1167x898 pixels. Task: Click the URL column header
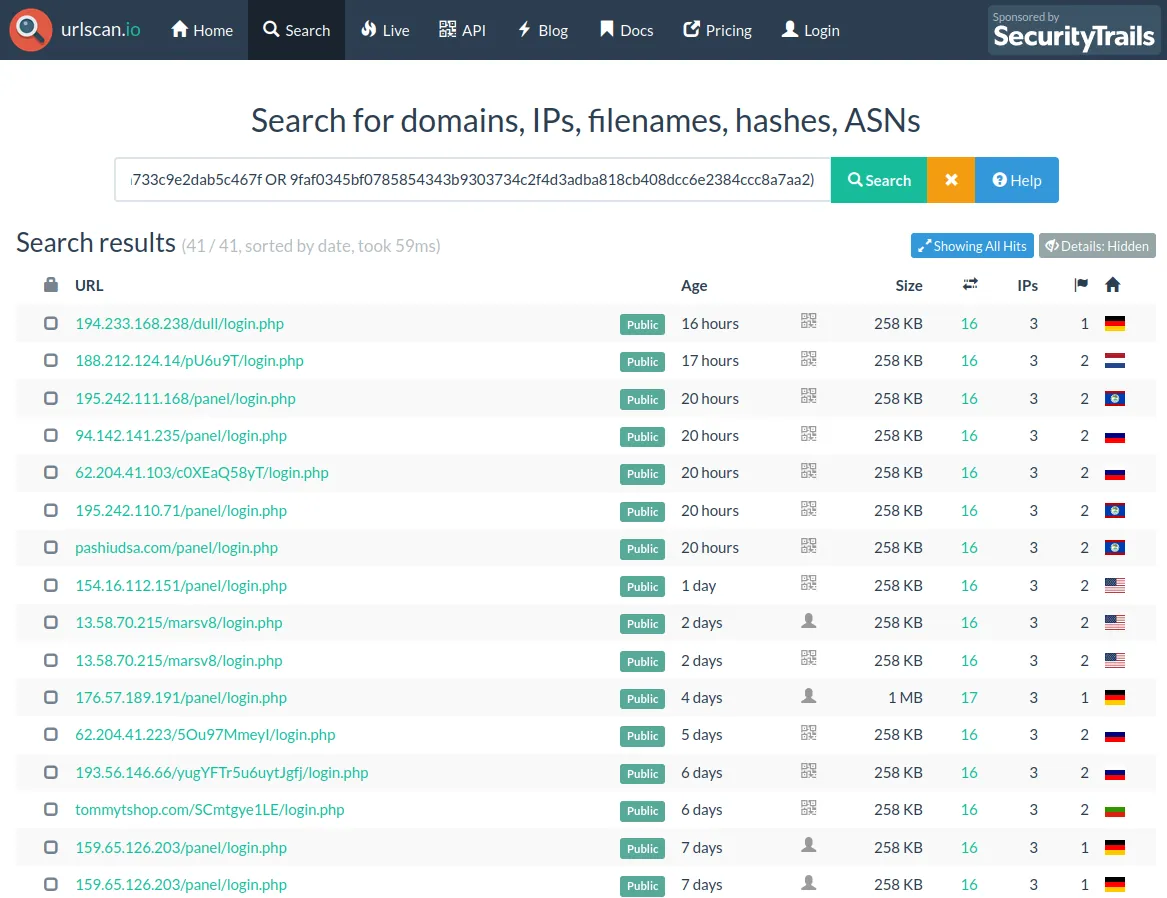(x=89, y=285)
